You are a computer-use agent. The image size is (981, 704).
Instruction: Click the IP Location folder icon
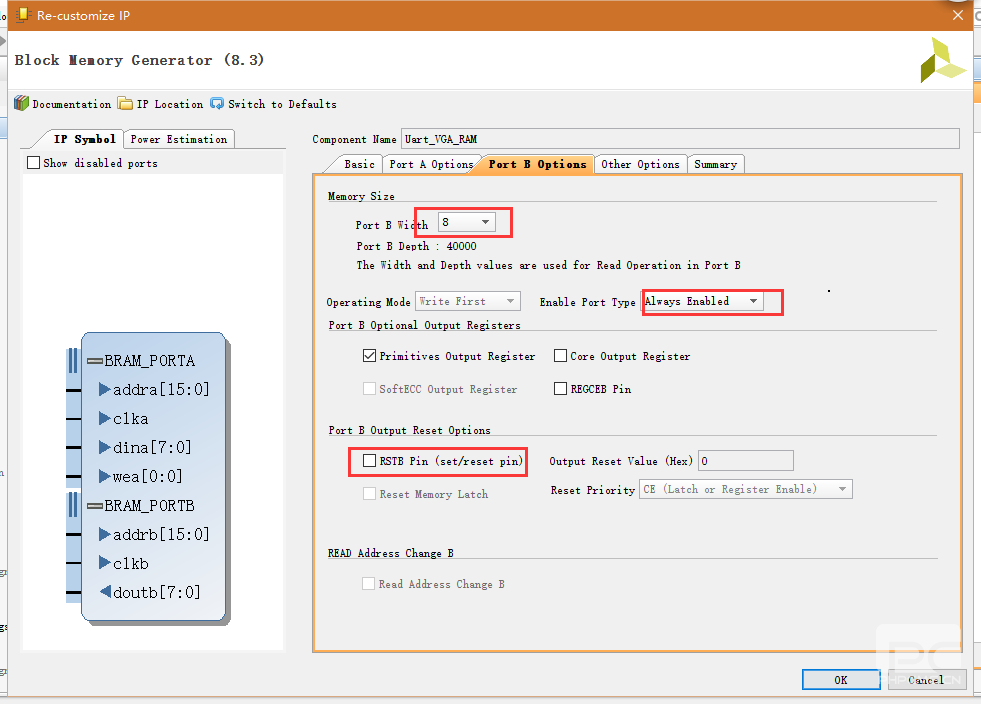[x=125, y=103]
